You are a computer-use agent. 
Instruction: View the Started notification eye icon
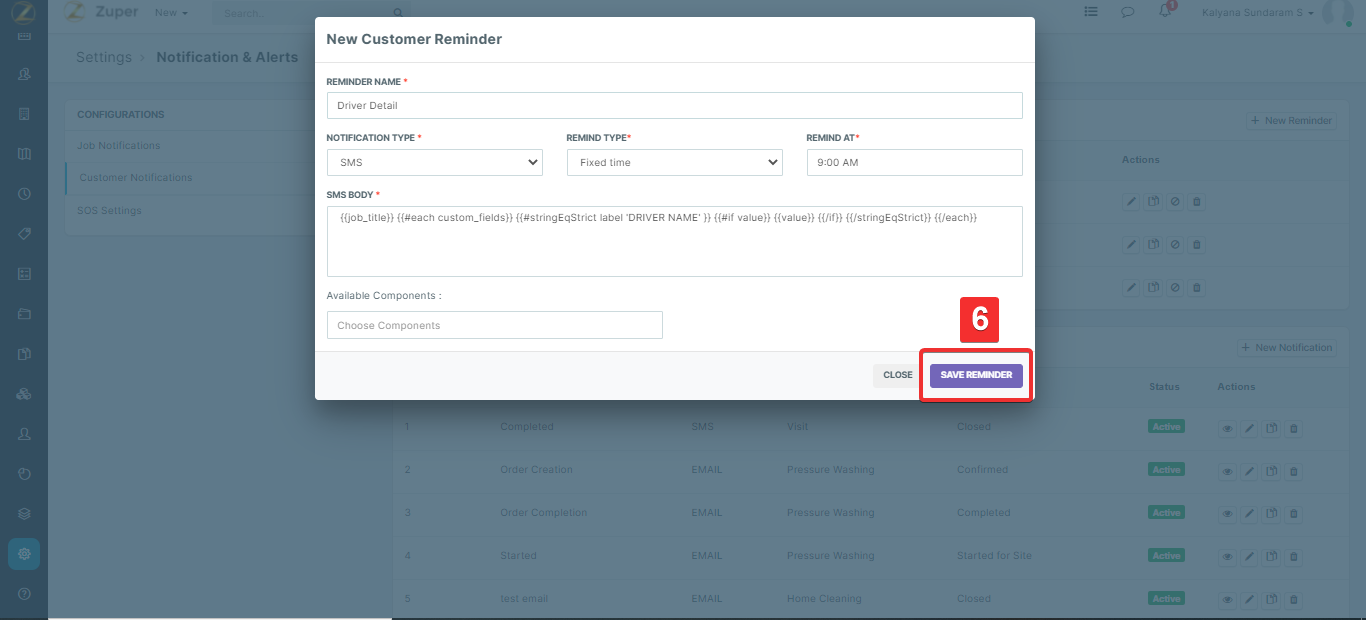pyautogui.click(x=1228, y=558)
